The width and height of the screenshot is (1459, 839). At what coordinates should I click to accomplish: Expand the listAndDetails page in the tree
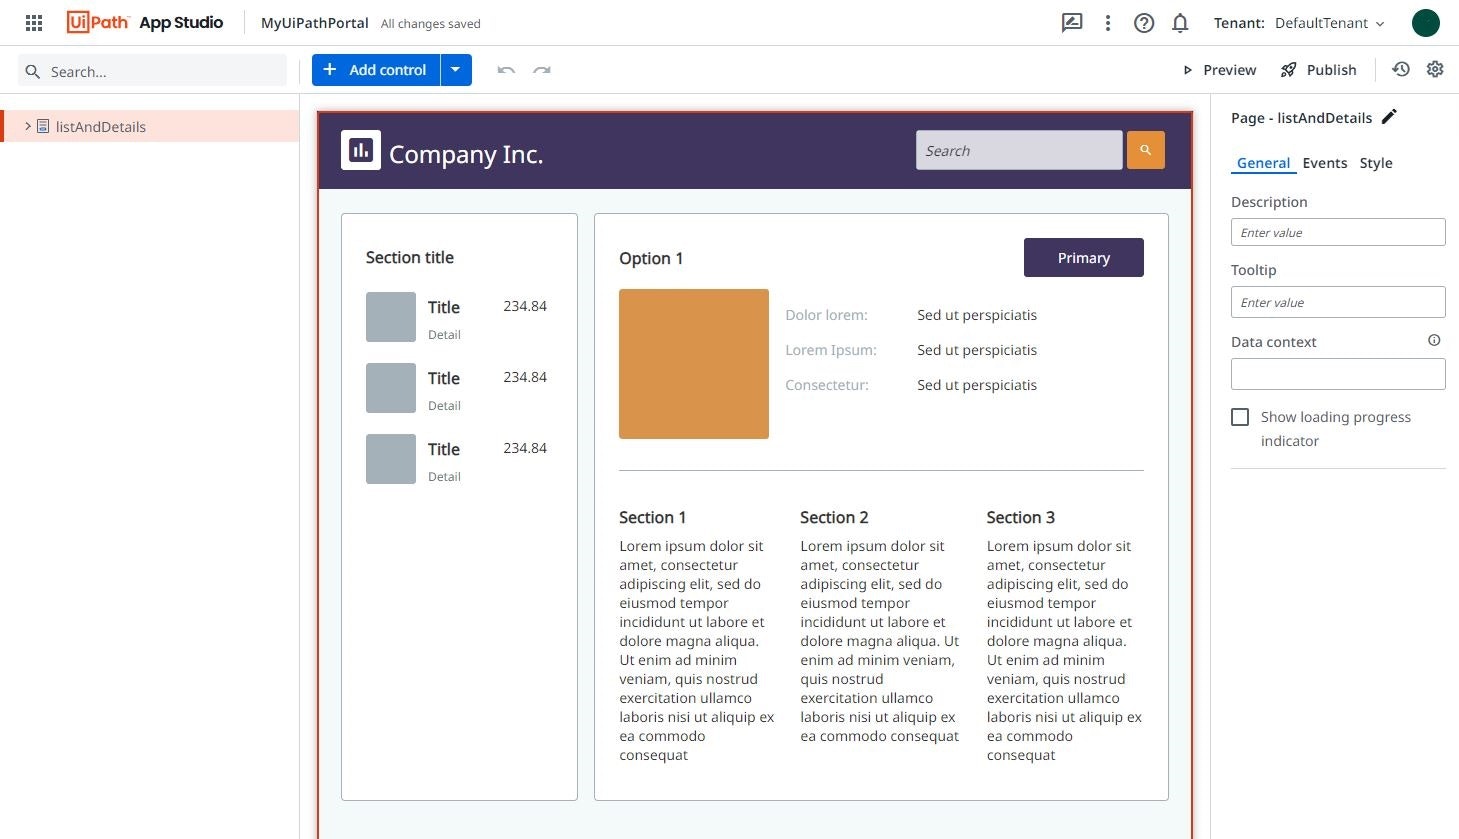[x=28, y=126]
